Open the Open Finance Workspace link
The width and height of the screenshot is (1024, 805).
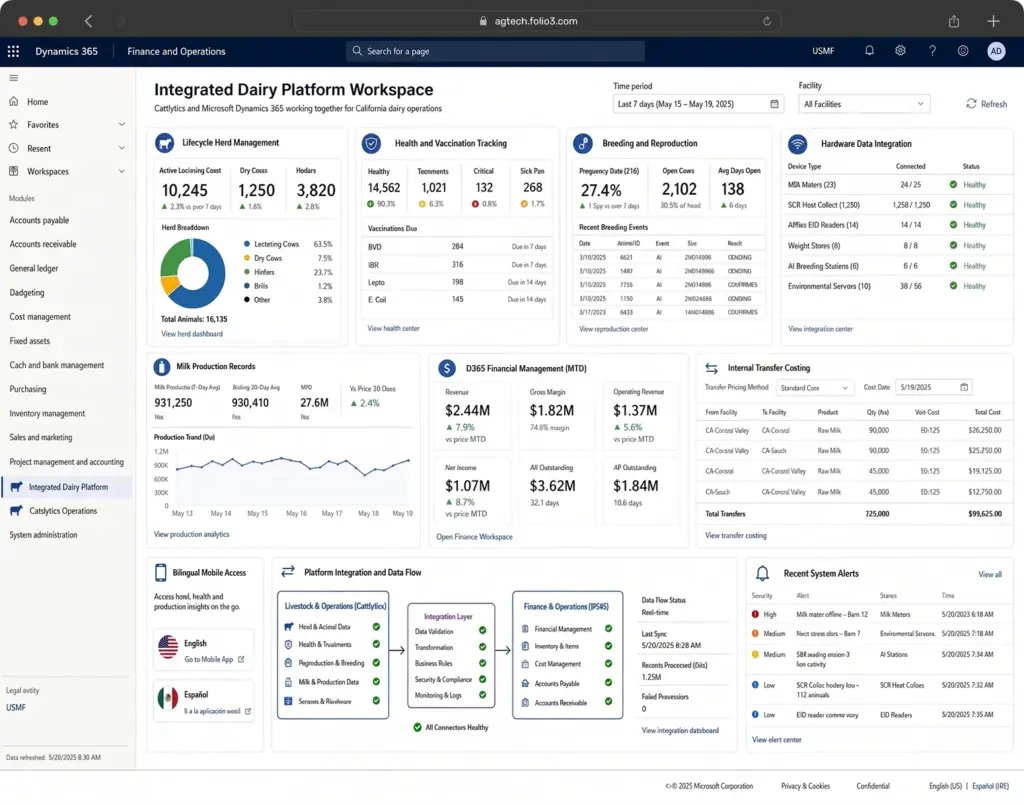(474, 537)
